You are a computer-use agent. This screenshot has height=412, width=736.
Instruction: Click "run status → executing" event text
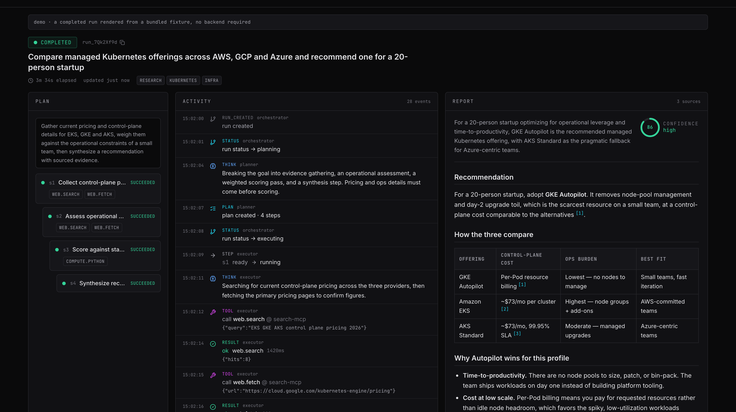click(253, 239)
